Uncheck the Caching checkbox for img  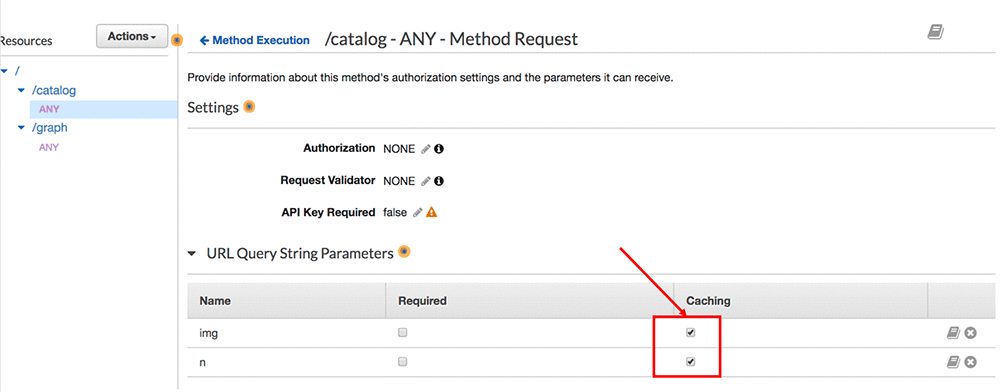[691, 332]
